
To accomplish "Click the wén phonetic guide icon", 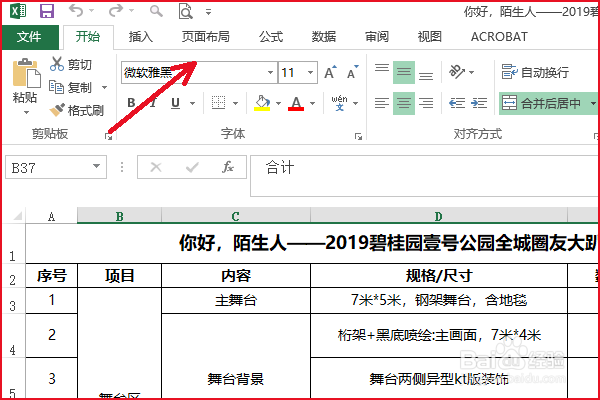I will [339, 103].
